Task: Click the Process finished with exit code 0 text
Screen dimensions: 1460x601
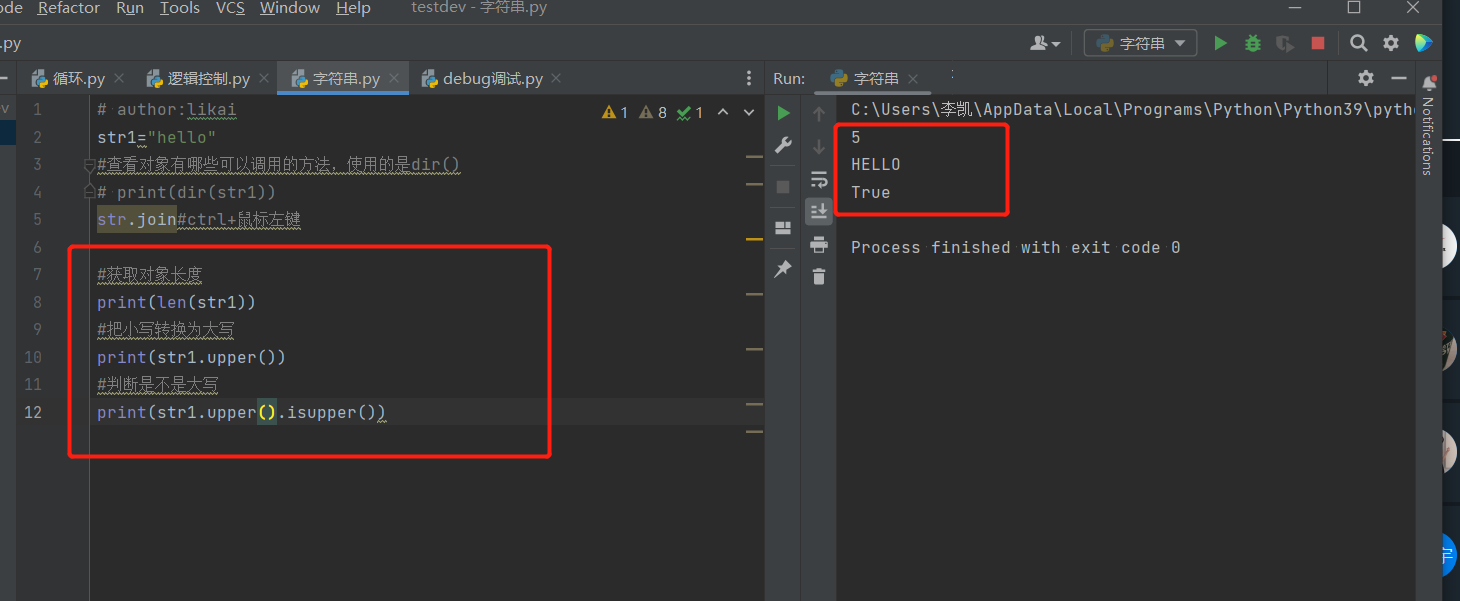Action: 1015,247
